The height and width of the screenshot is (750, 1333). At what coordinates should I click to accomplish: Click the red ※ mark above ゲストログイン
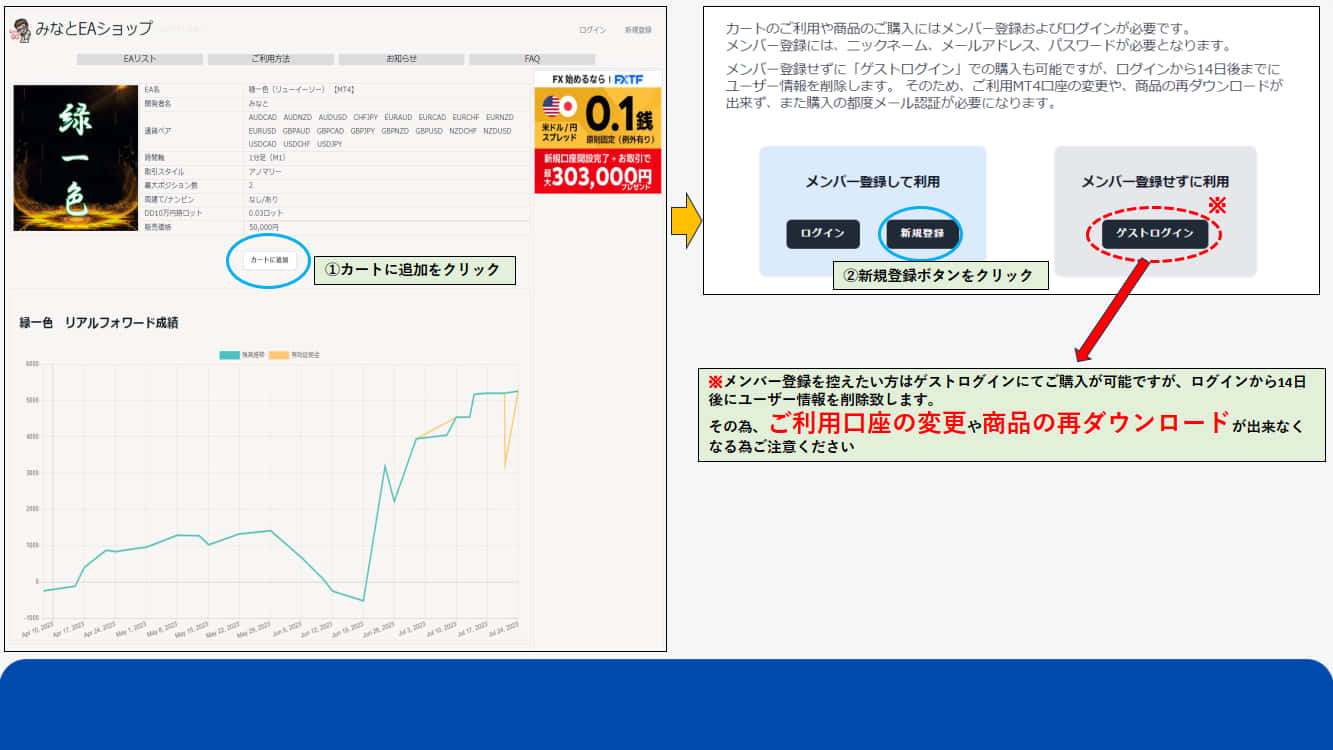1217,206
